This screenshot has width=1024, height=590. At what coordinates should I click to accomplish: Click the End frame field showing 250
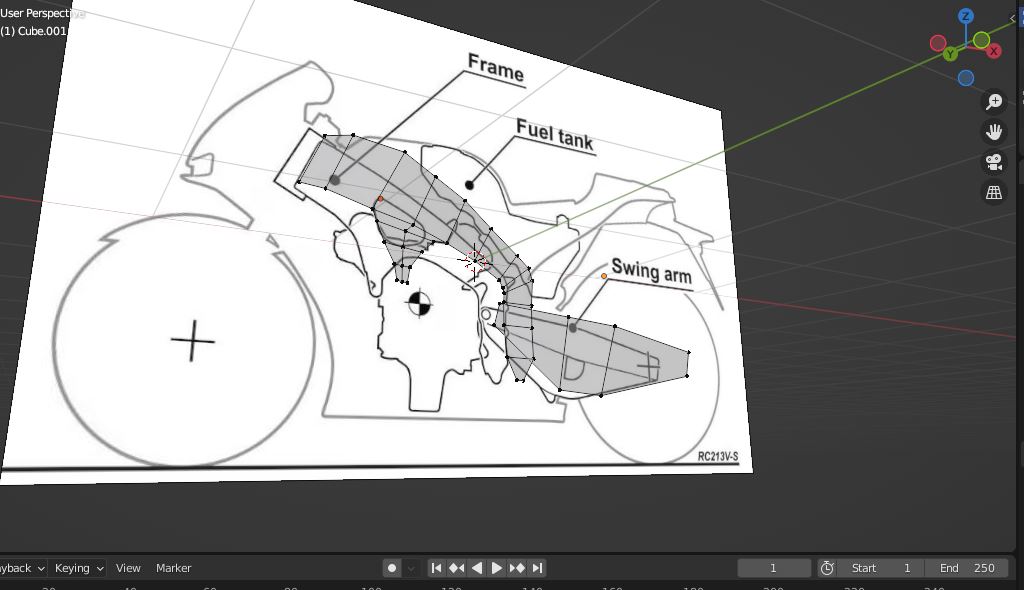[x=967, y=568]
